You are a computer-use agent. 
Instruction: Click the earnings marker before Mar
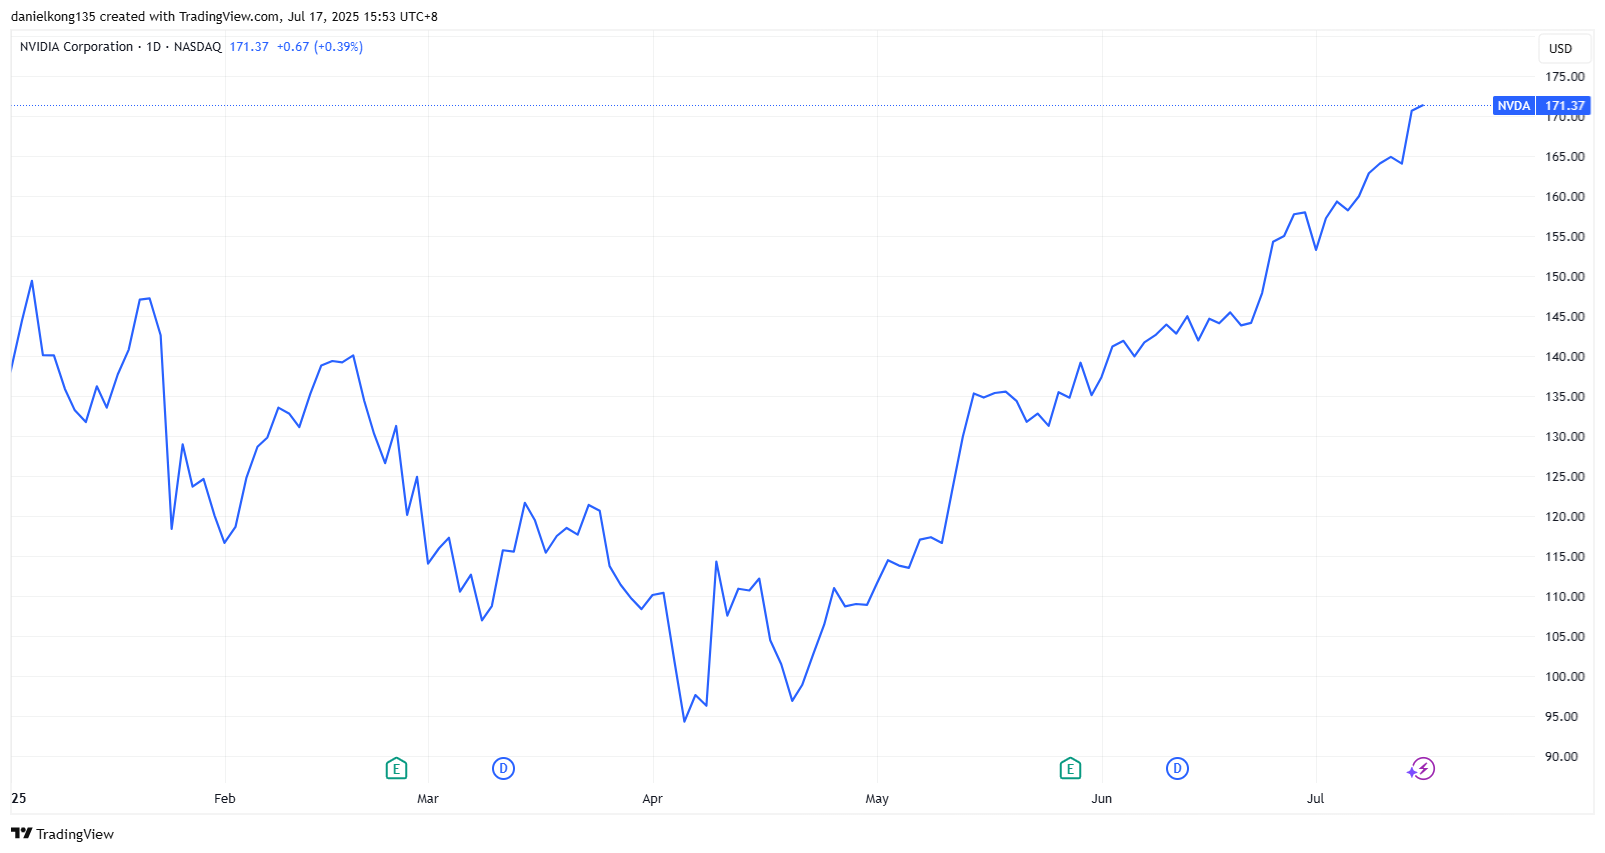[396, 769]
